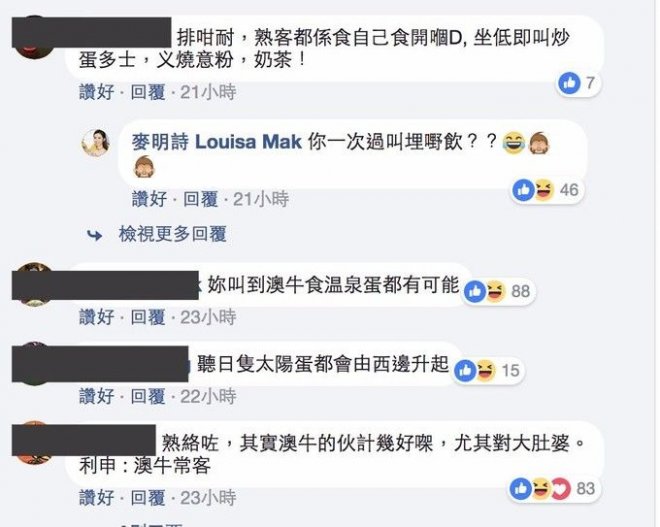Image resolution: width=660 pixels, height=527 pixels.
Task: Open the 23小時 timestamp of 澳牛常客 comment
Action: (x=208, y=498)
